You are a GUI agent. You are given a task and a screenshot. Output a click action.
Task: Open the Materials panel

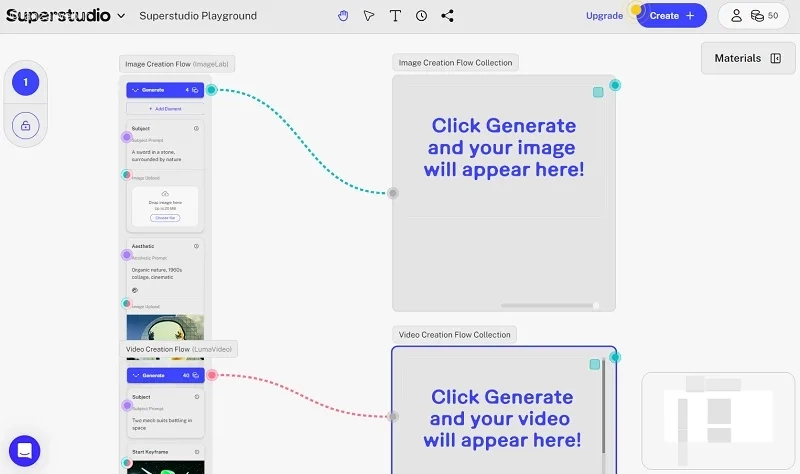point(748,58)
